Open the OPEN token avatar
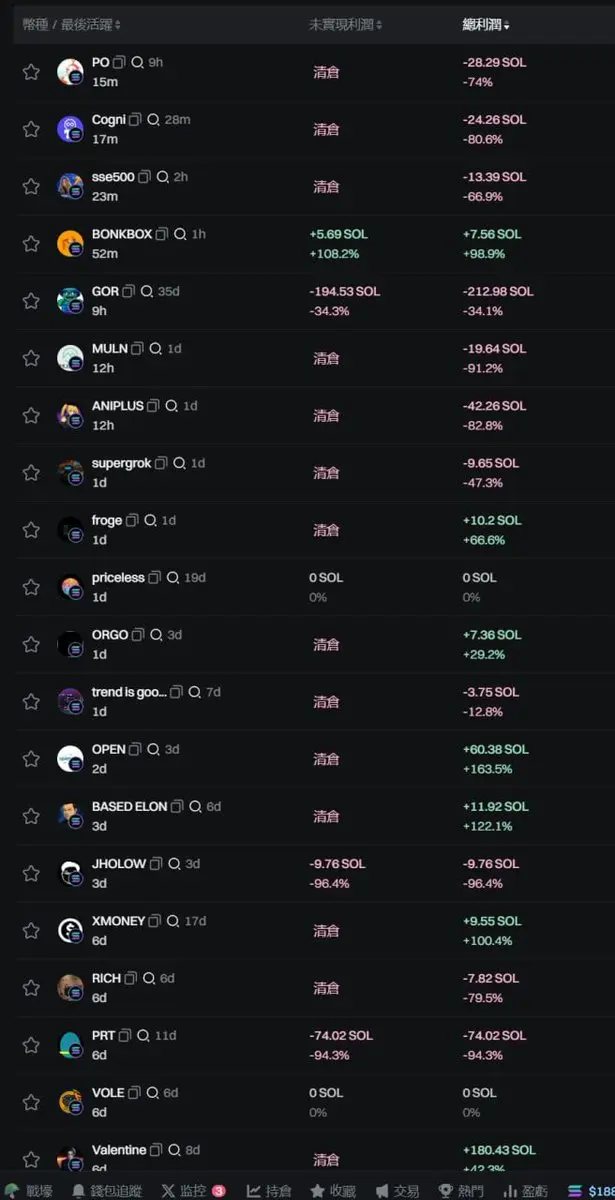 click(x=70, y=759)
